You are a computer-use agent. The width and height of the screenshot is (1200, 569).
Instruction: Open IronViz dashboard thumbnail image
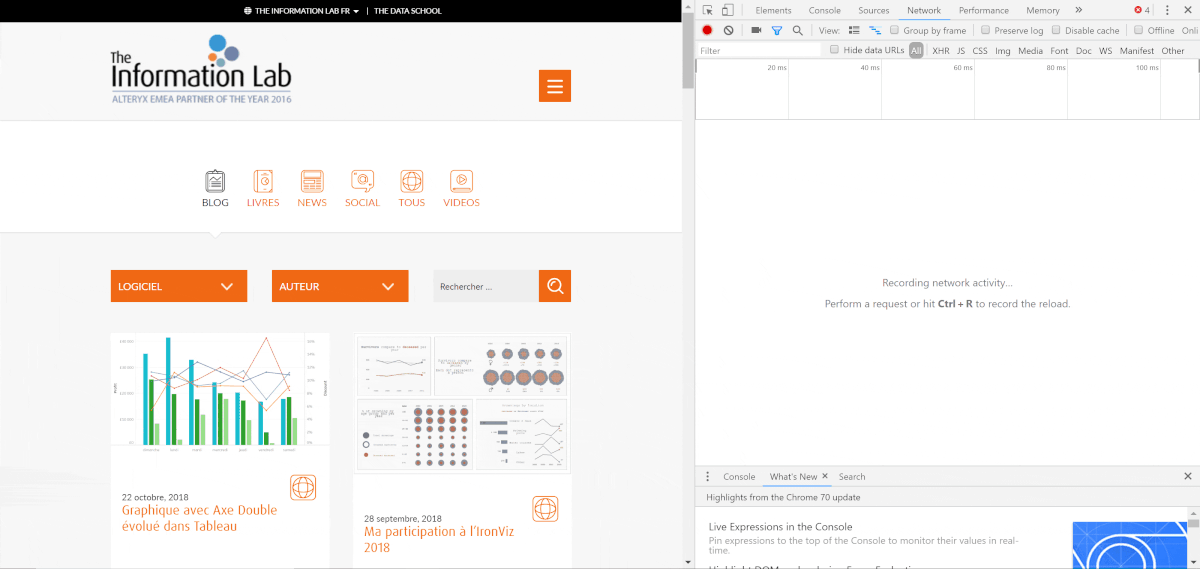[462, 403]
